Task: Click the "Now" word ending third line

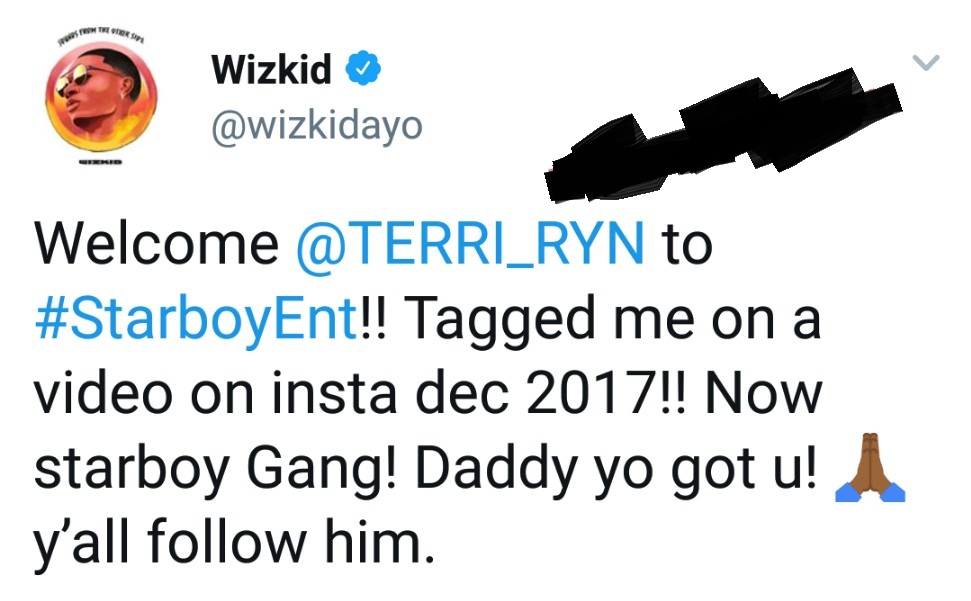Action: tap(761, 395)
